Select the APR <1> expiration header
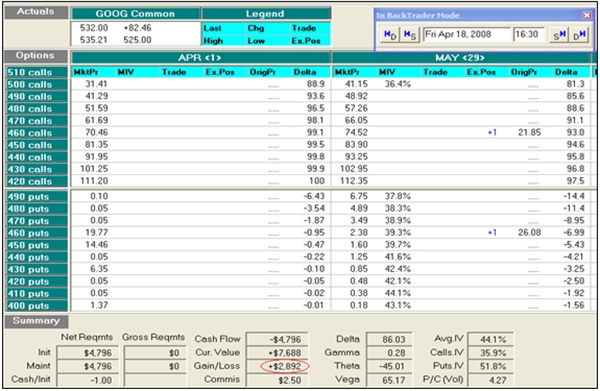Image resolution: width=600 pixels, height=391 pixels. [x=201, y=58]
